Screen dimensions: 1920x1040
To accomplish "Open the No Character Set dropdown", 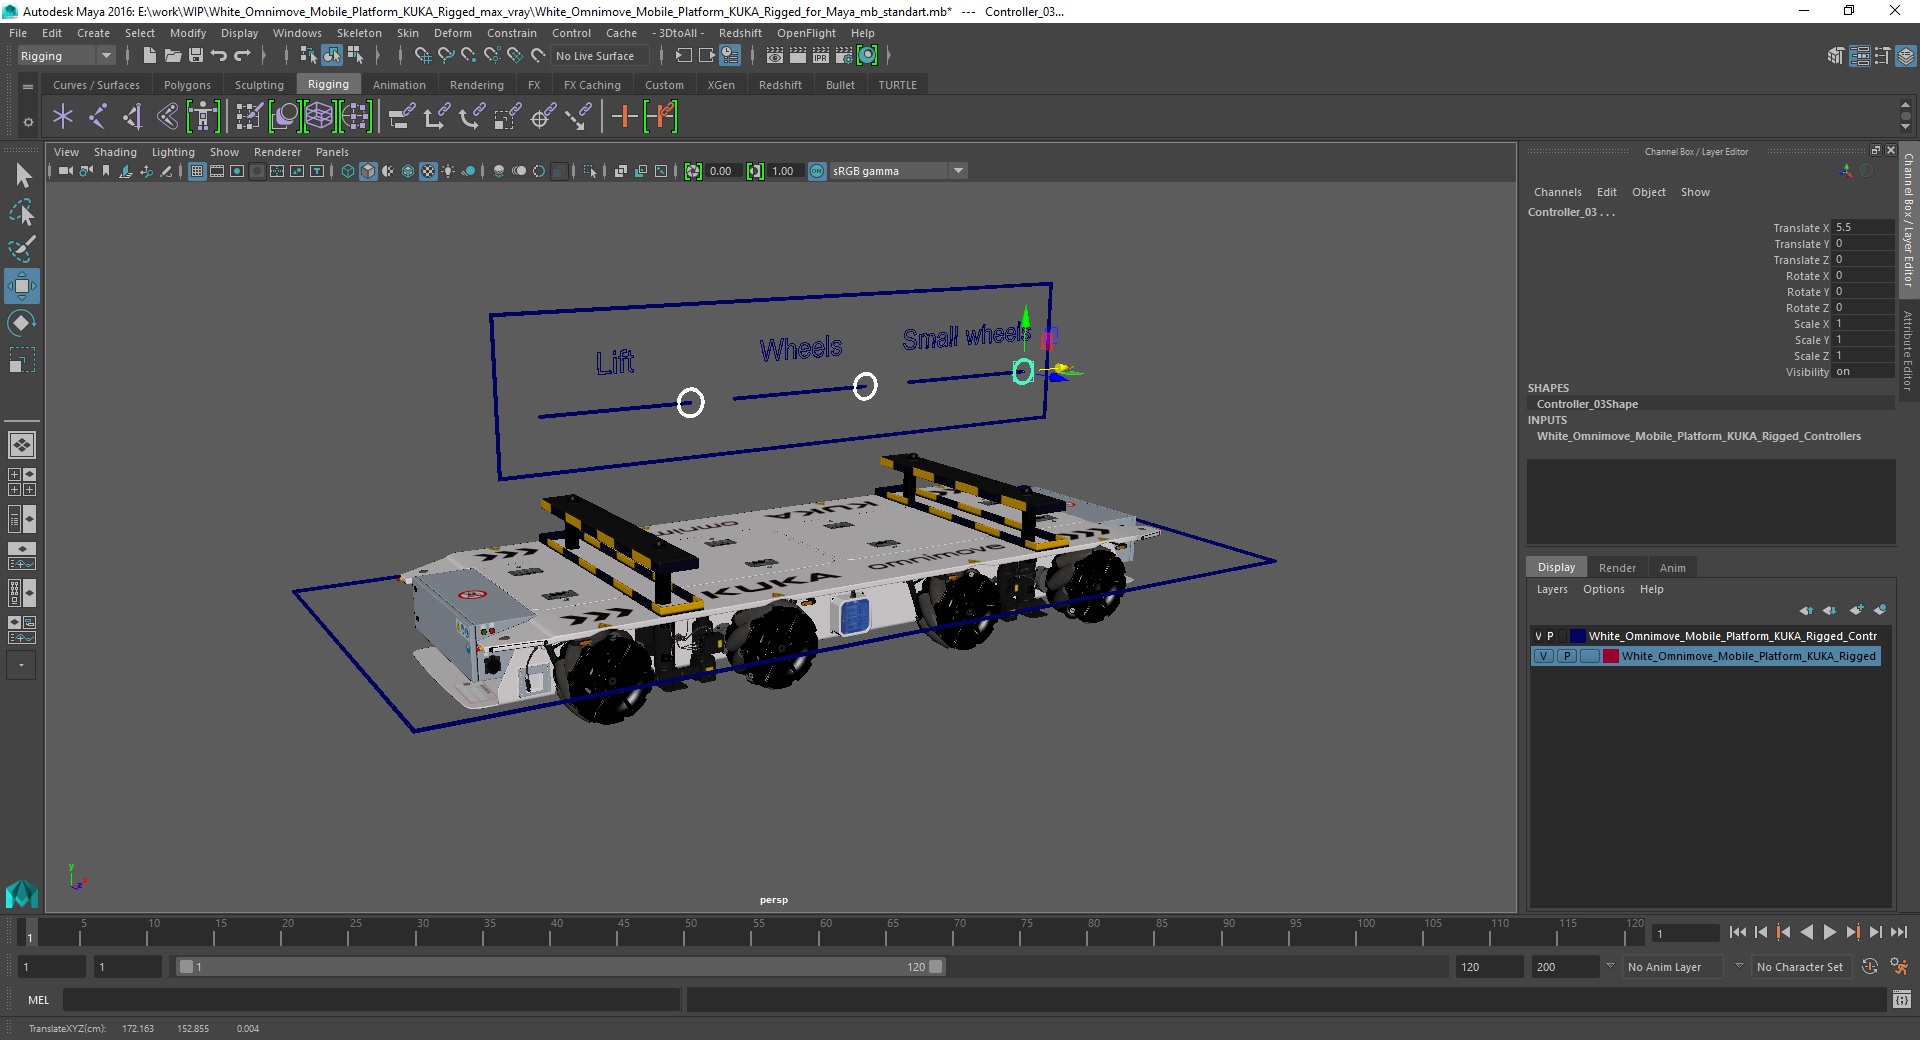I will click(1801, 967).
